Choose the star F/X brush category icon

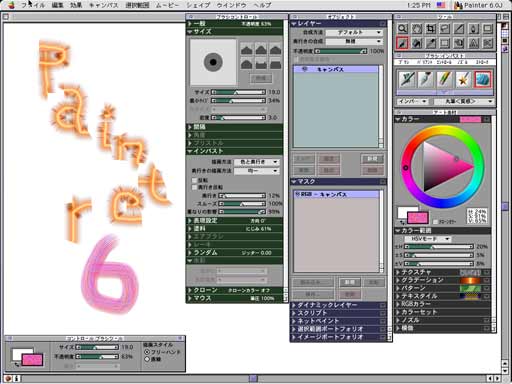click(x=463, y=79)
